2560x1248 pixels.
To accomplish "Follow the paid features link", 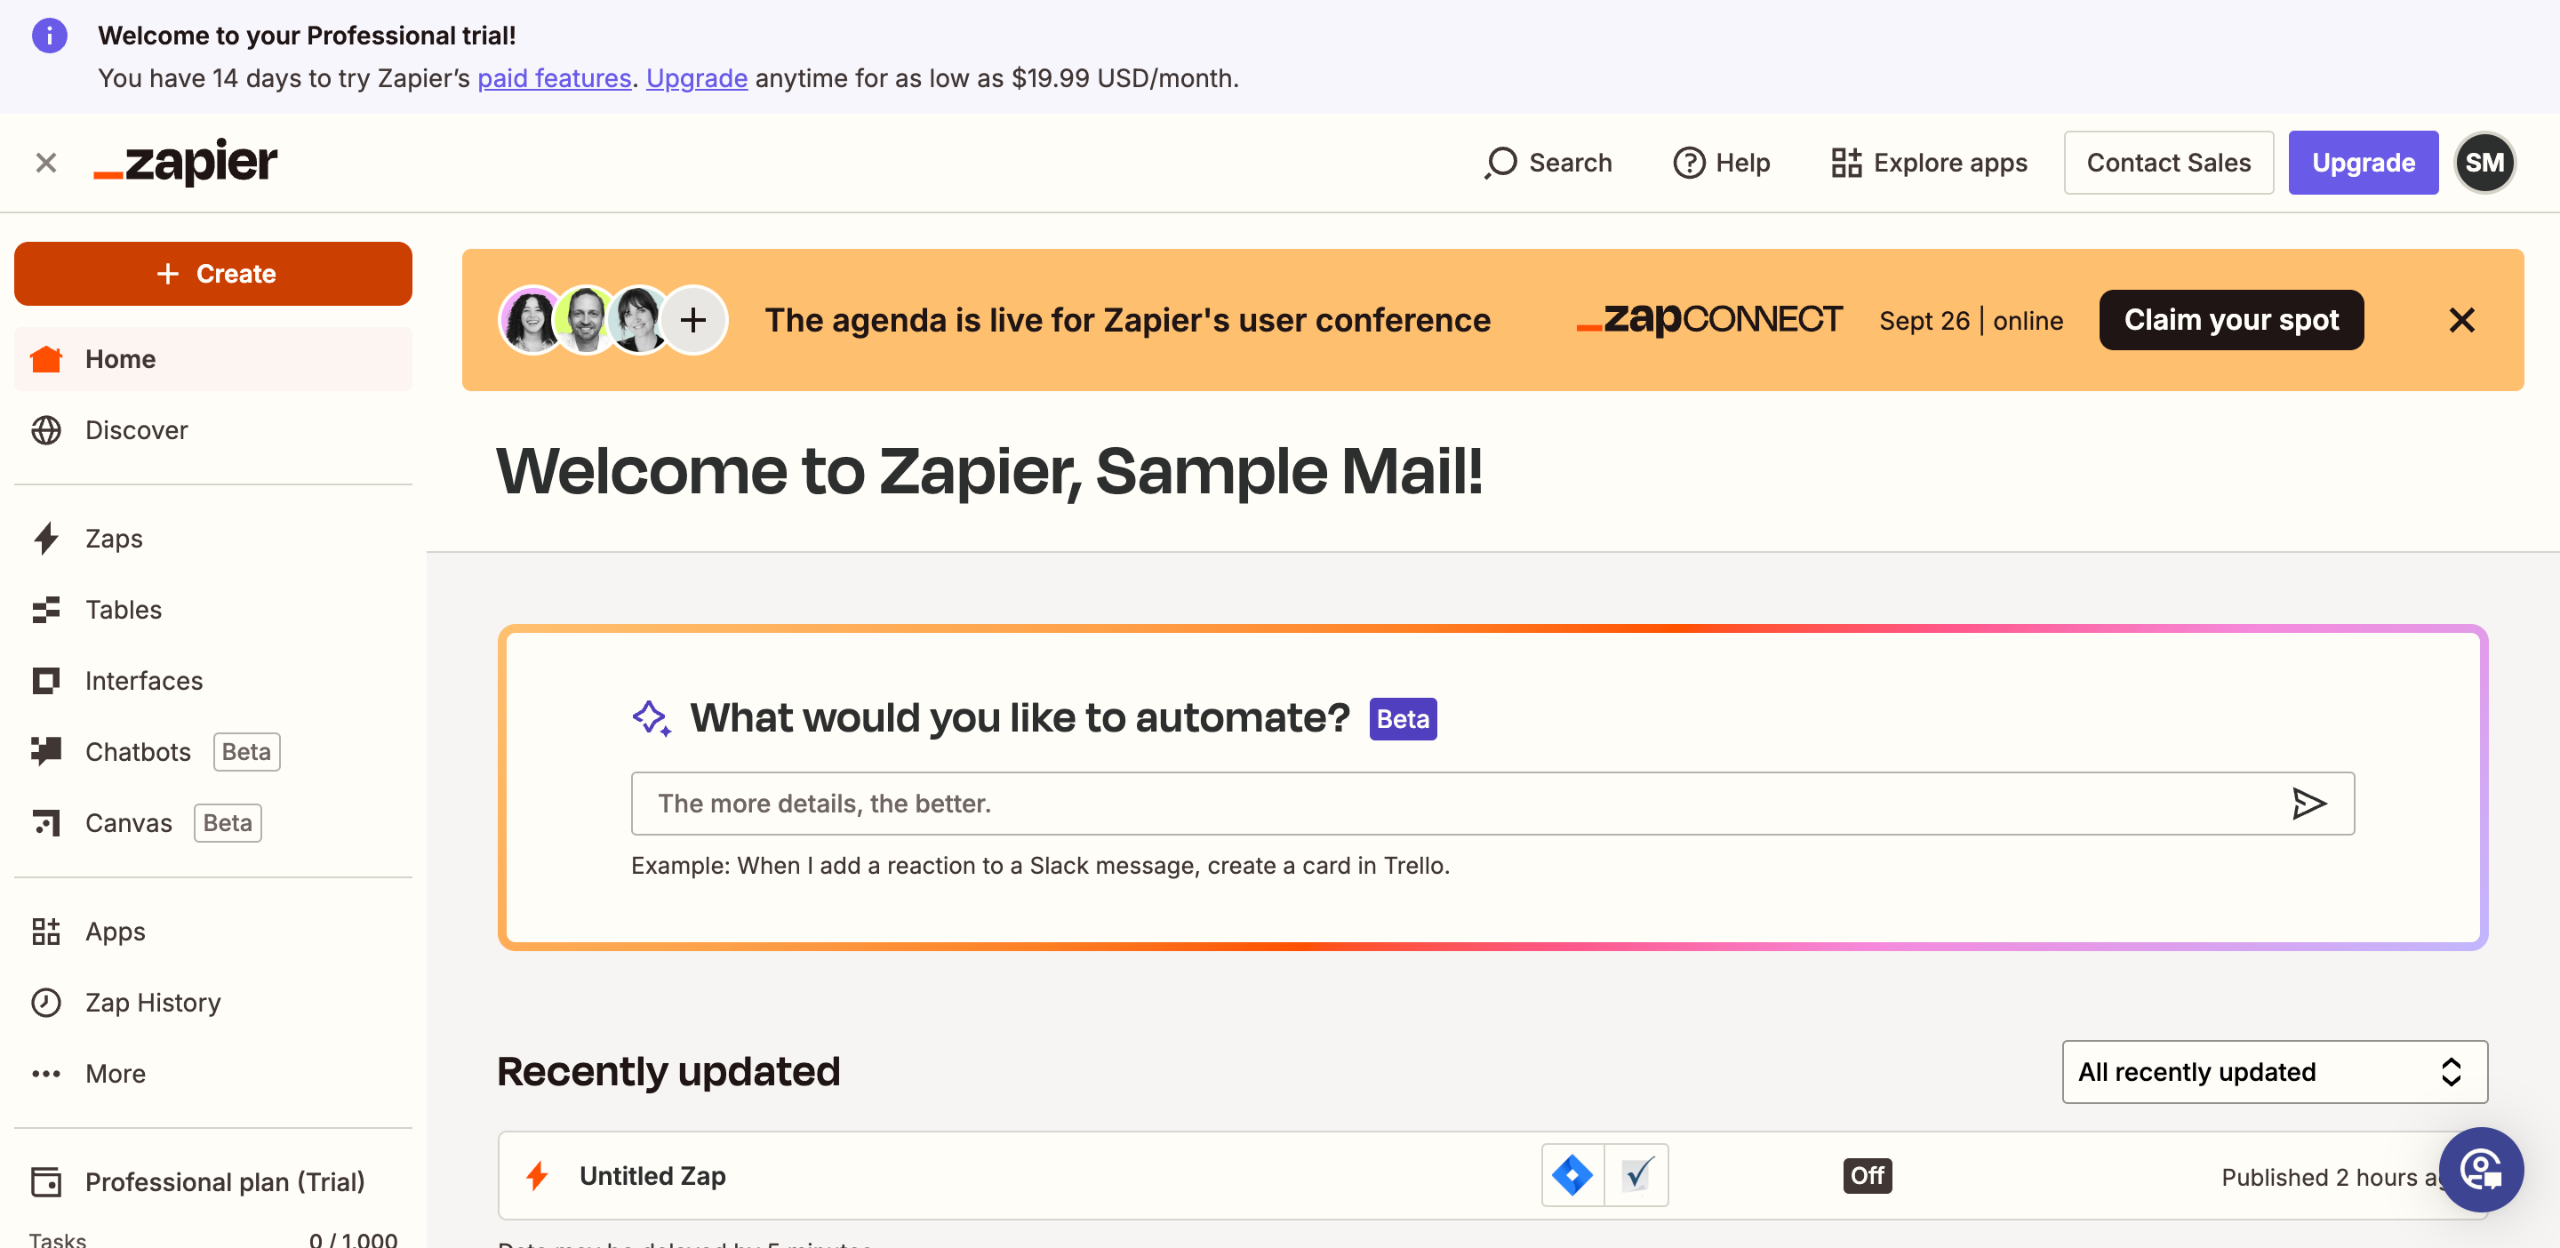I will pyautogui.click(x=554, y=78).
